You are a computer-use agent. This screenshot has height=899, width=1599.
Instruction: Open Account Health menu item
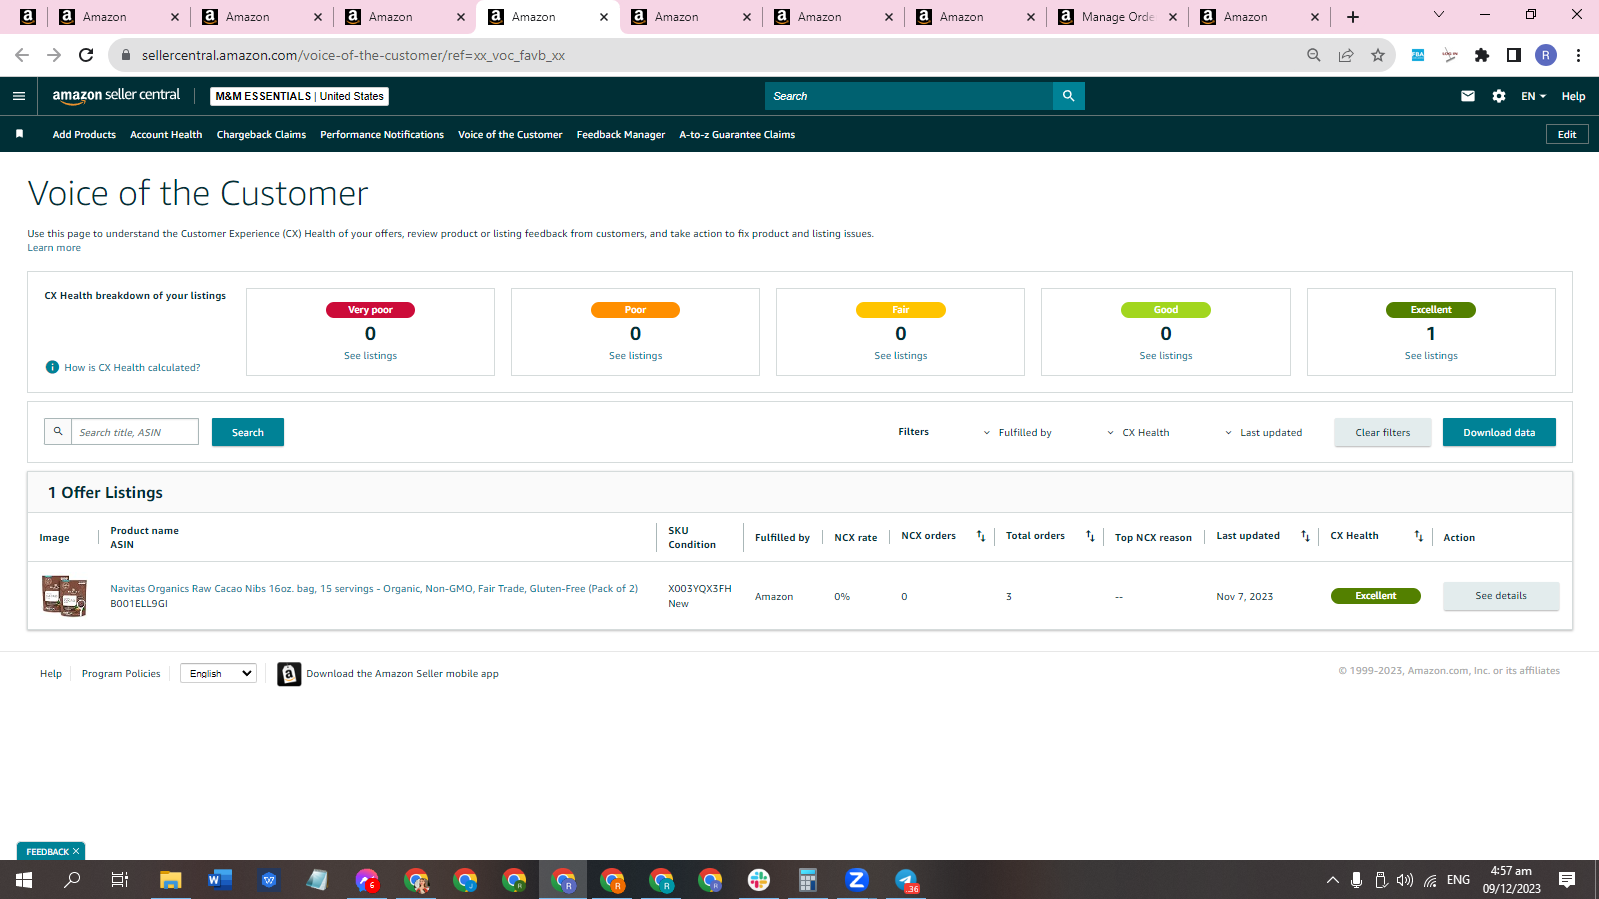click(x=166, y=134)
